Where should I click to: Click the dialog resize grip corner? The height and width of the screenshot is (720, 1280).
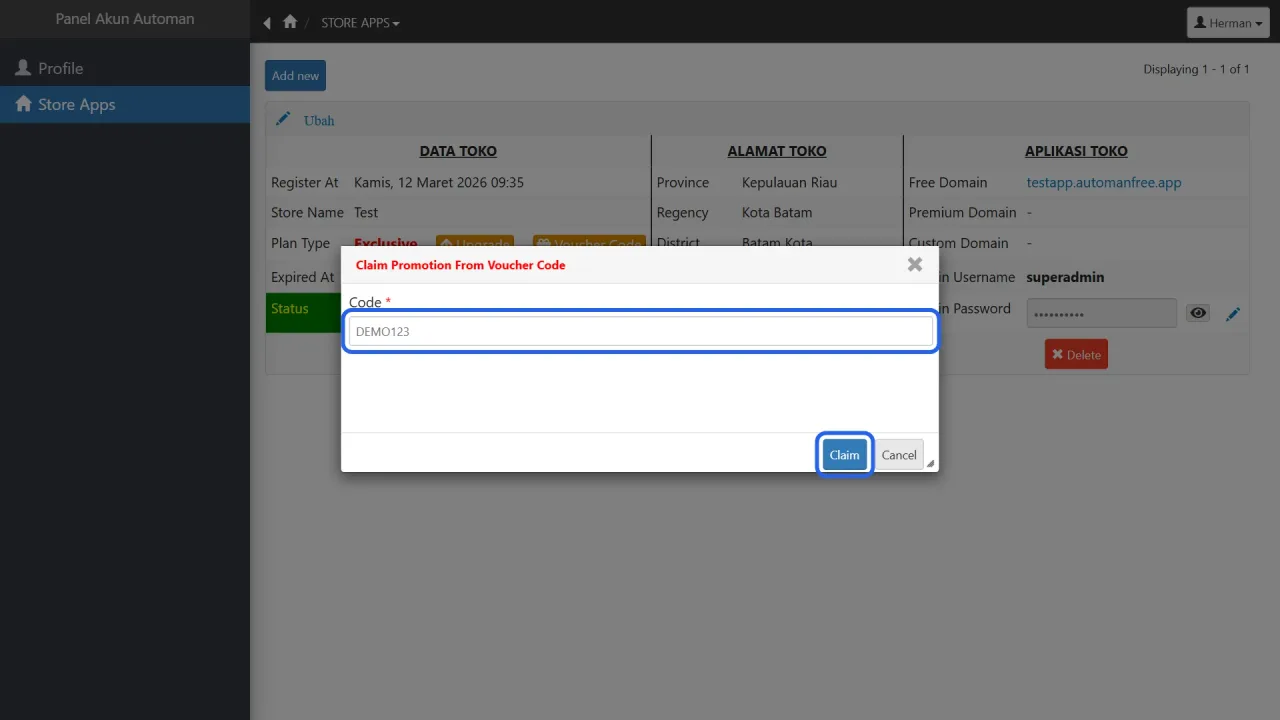click(931, 464)
